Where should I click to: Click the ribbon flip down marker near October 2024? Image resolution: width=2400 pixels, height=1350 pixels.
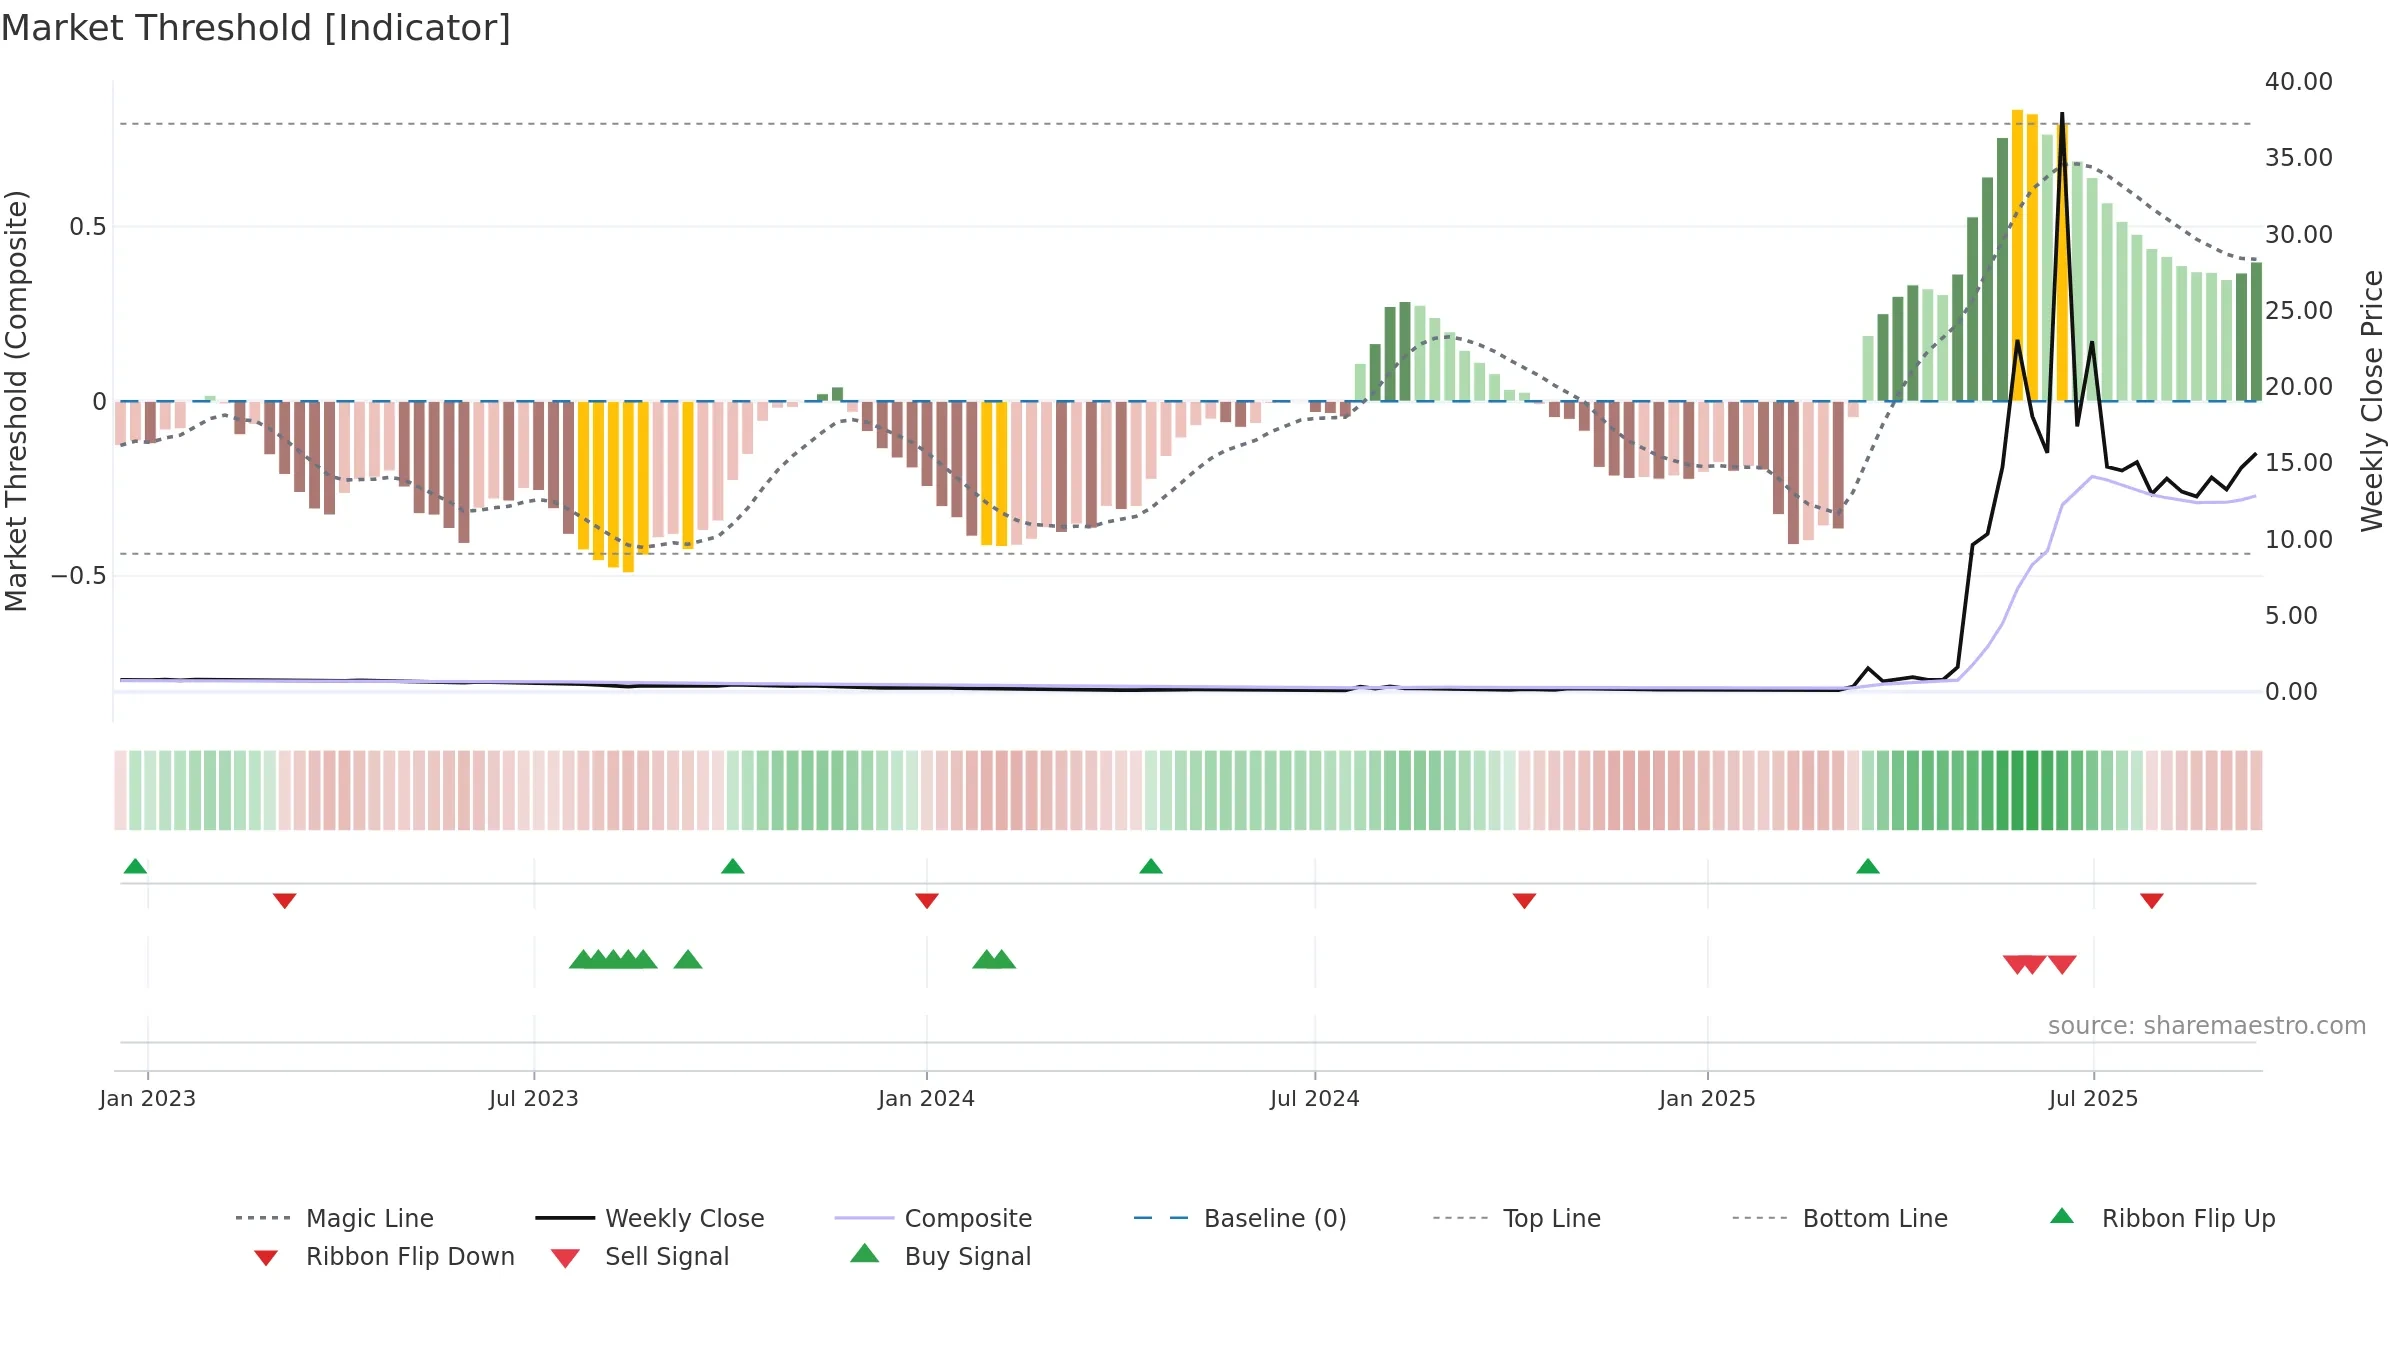[x=1525, y=901]
